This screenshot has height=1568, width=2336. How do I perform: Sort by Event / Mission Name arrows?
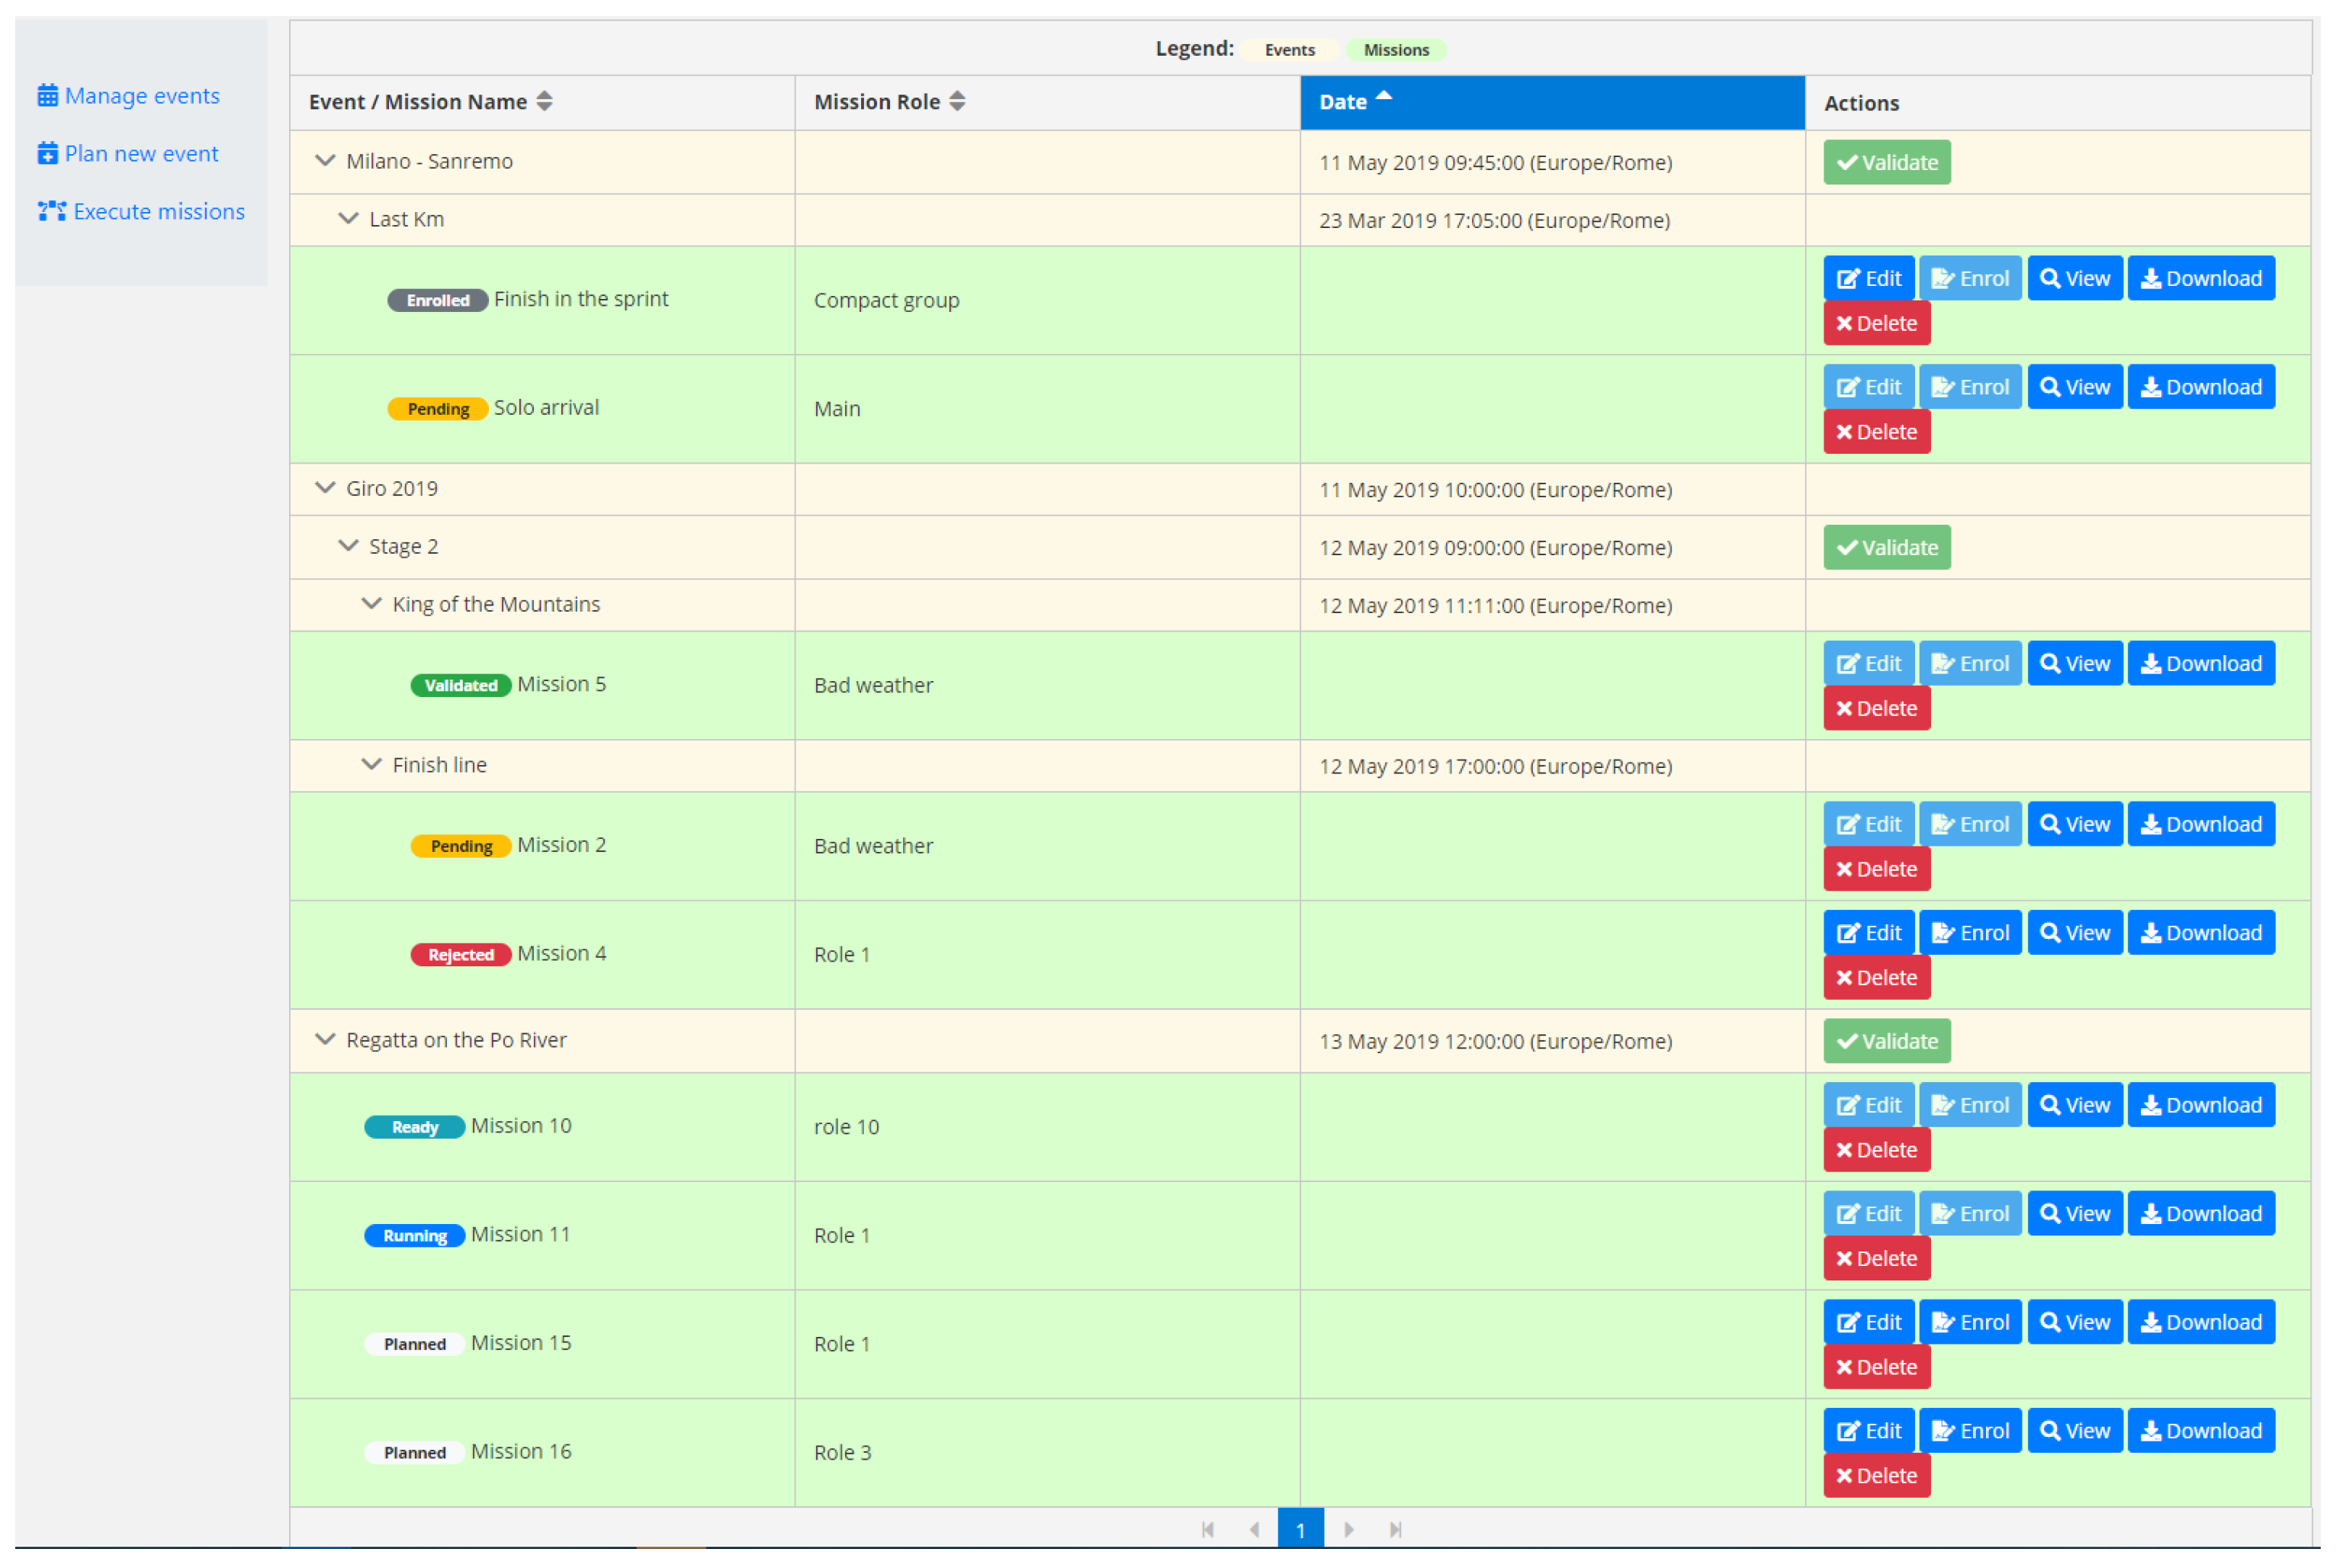pos(544,101)
